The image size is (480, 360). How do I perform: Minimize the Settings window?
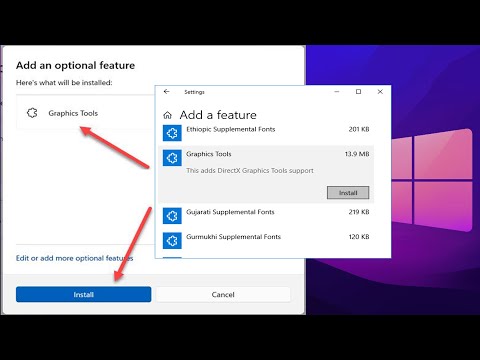click(x=337, y=92)
